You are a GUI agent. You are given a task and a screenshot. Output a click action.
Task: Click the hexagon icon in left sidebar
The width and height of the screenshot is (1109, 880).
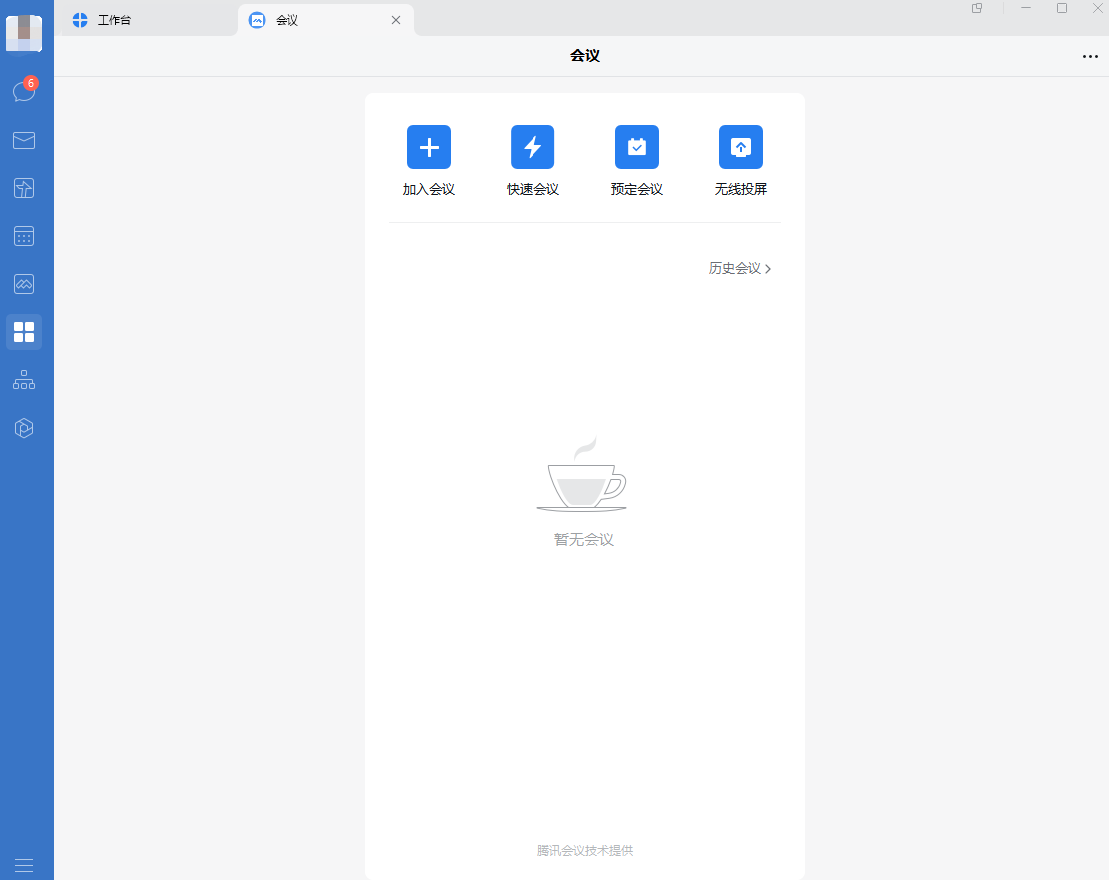(x=24, y=428)
